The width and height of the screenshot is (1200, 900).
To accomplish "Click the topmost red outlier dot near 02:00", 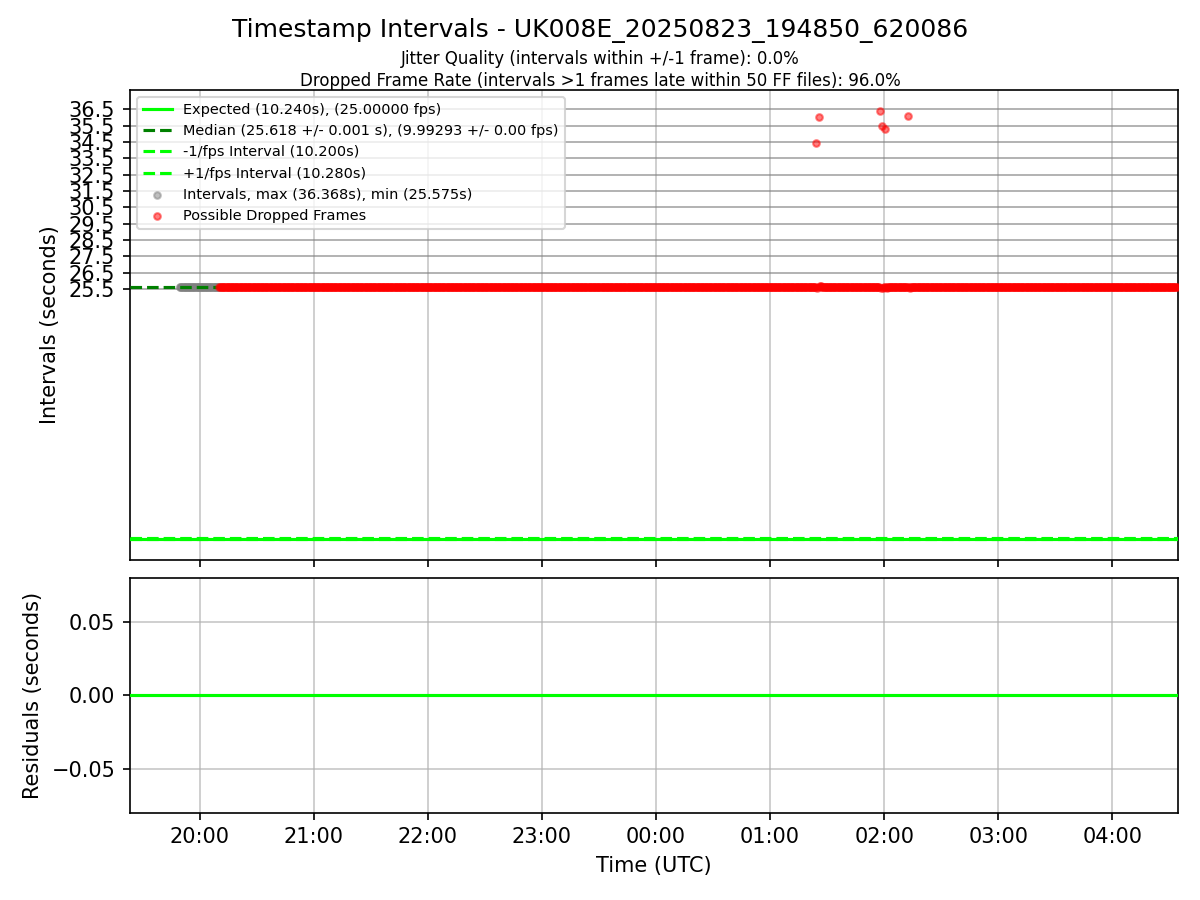I will [x=880, y=111].
